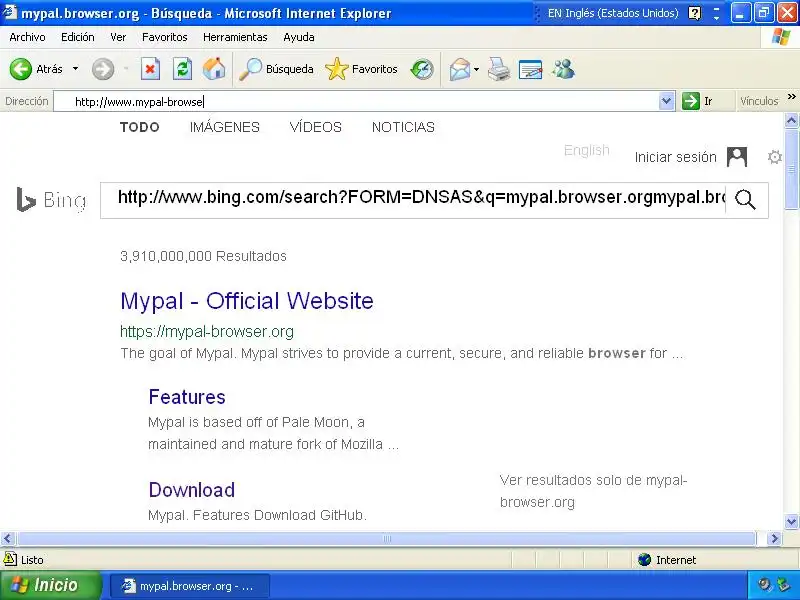Switch to the VÍDEOS tab
Viewport: 800px width, 600px height.
316,127
